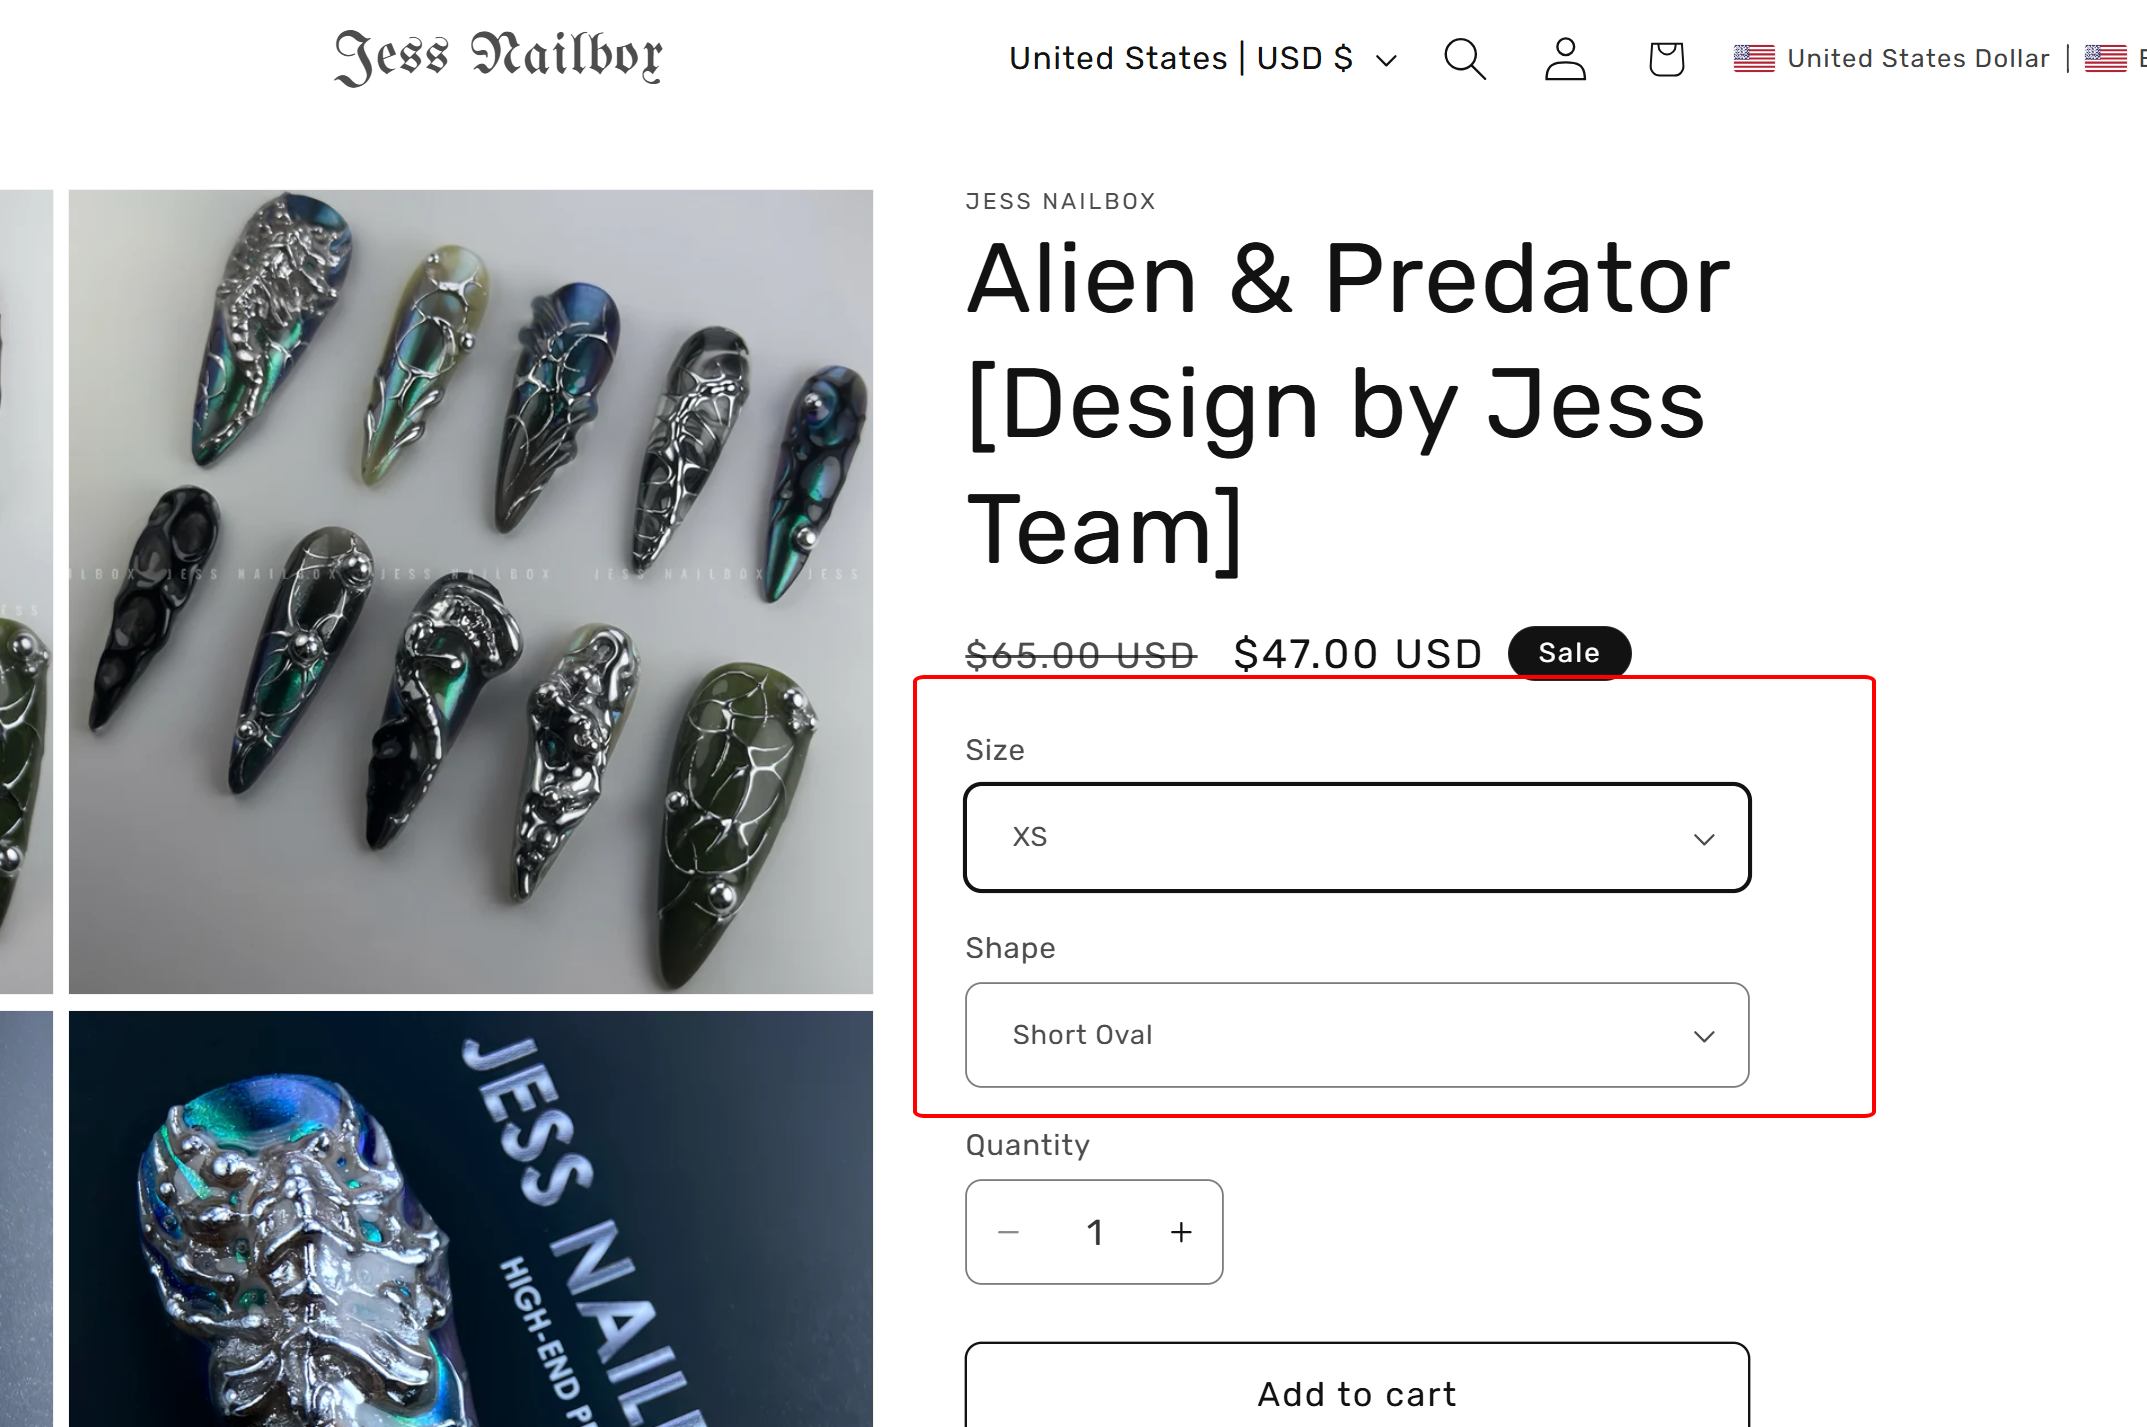
Task: Click the second flag icon at far right
Action: [2105, 59]
